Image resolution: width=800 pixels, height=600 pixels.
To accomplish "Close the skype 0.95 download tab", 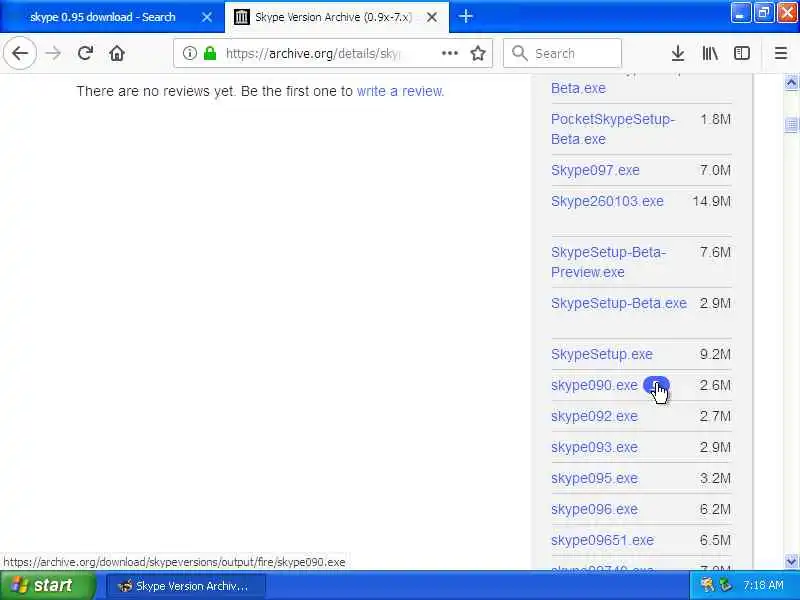I will tap(207, 17).
